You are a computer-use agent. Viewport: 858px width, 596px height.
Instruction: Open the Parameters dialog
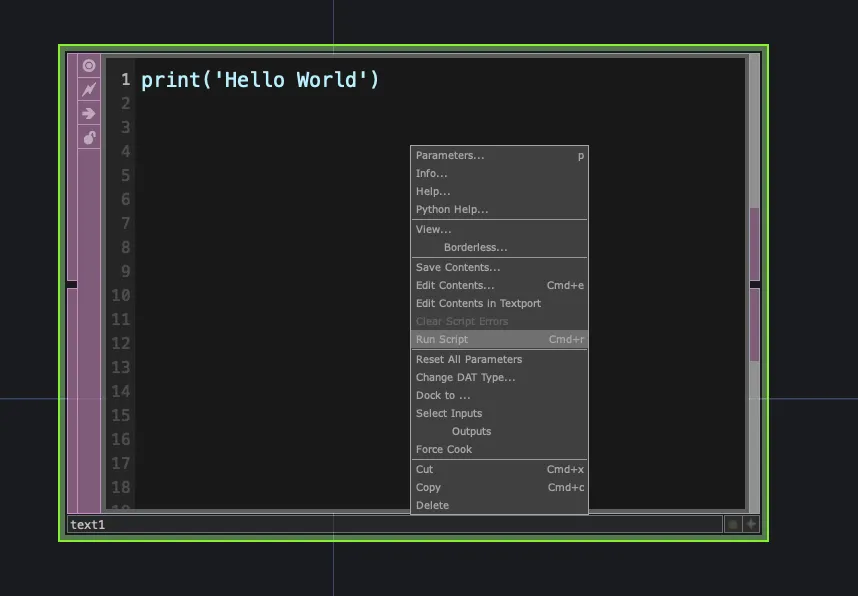(x=449, y=155)
